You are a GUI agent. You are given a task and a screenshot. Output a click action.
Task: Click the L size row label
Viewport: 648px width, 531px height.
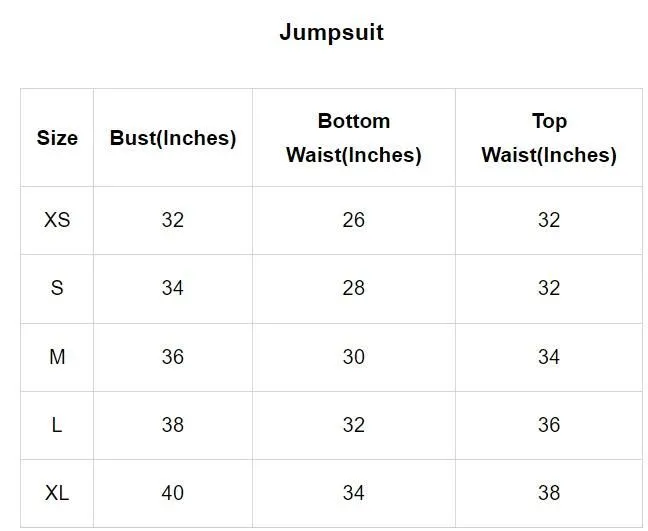57,425
